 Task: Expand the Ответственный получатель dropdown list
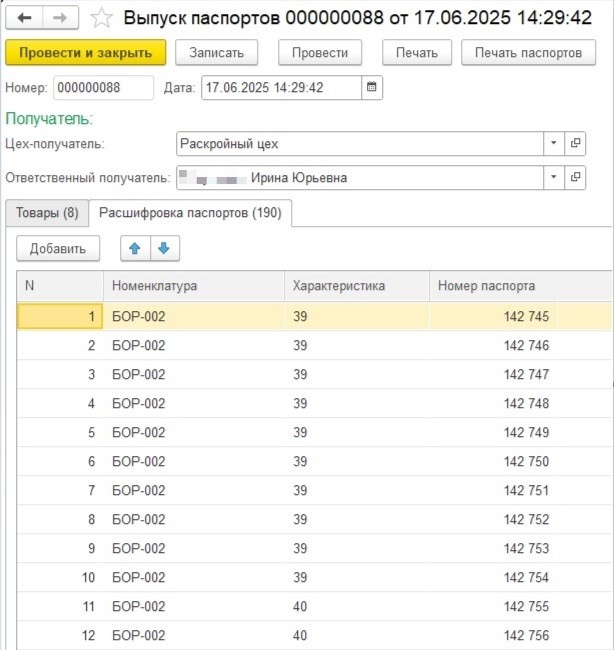[554, 178]
